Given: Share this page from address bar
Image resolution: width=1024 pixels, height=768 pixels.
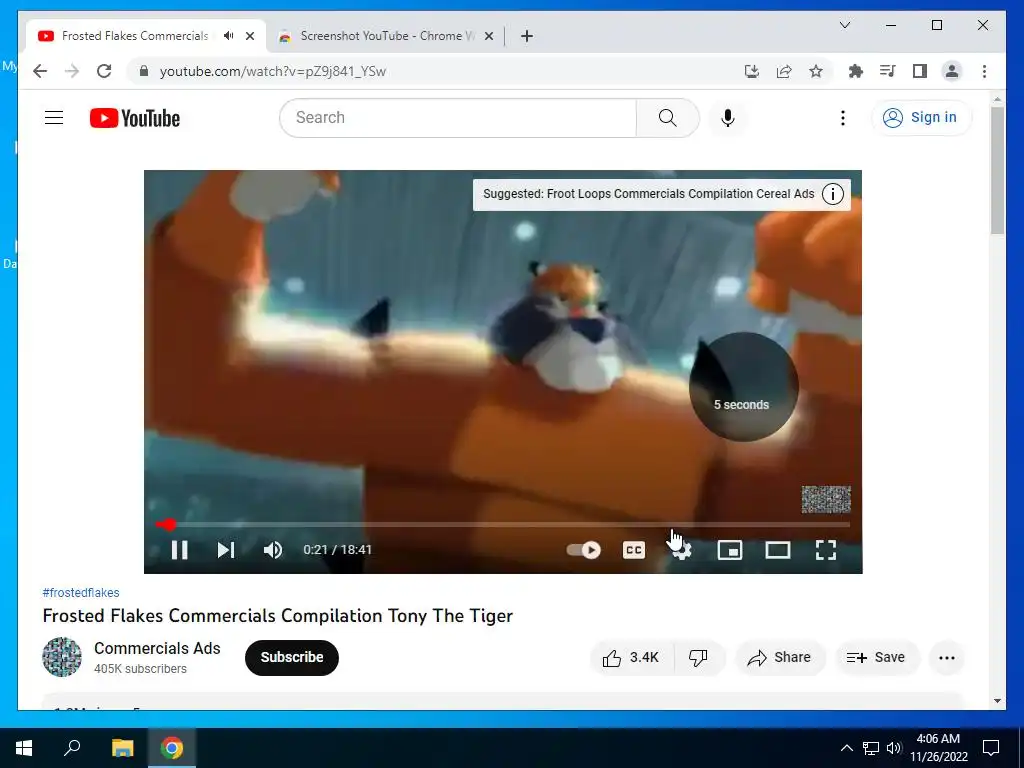Looking at the screenshot, I should pyautogui.click(x=784, y=71).
